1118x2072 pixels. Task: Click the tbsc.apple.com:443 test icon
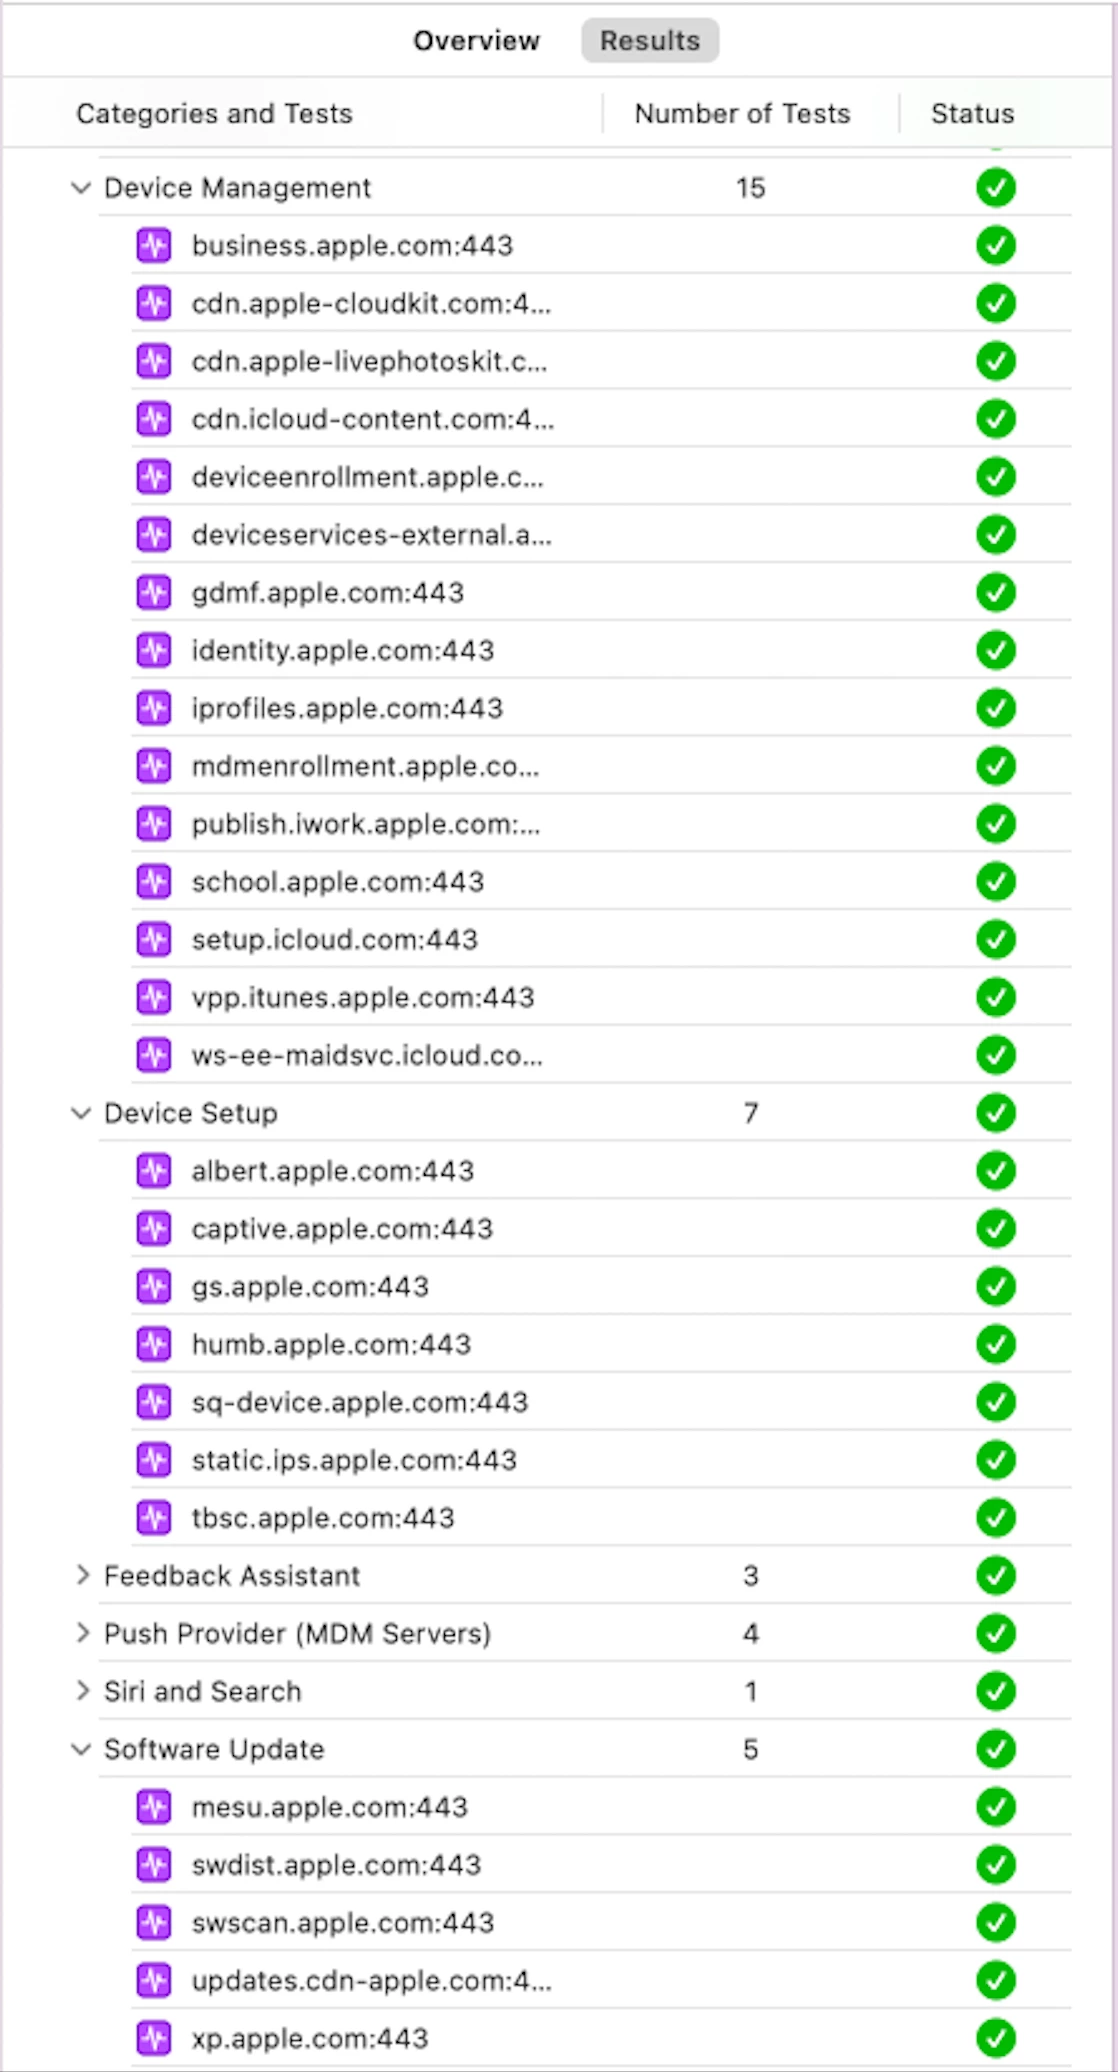(154, 1518)
